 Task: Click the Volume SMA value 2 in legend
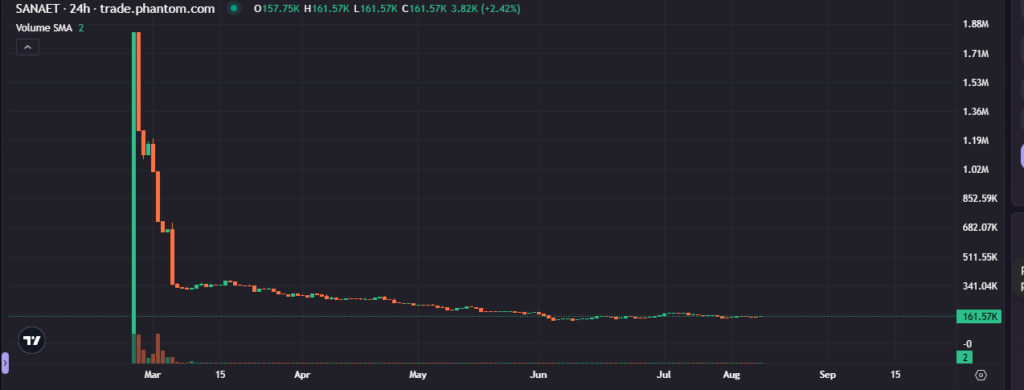[x=81, y=28]
